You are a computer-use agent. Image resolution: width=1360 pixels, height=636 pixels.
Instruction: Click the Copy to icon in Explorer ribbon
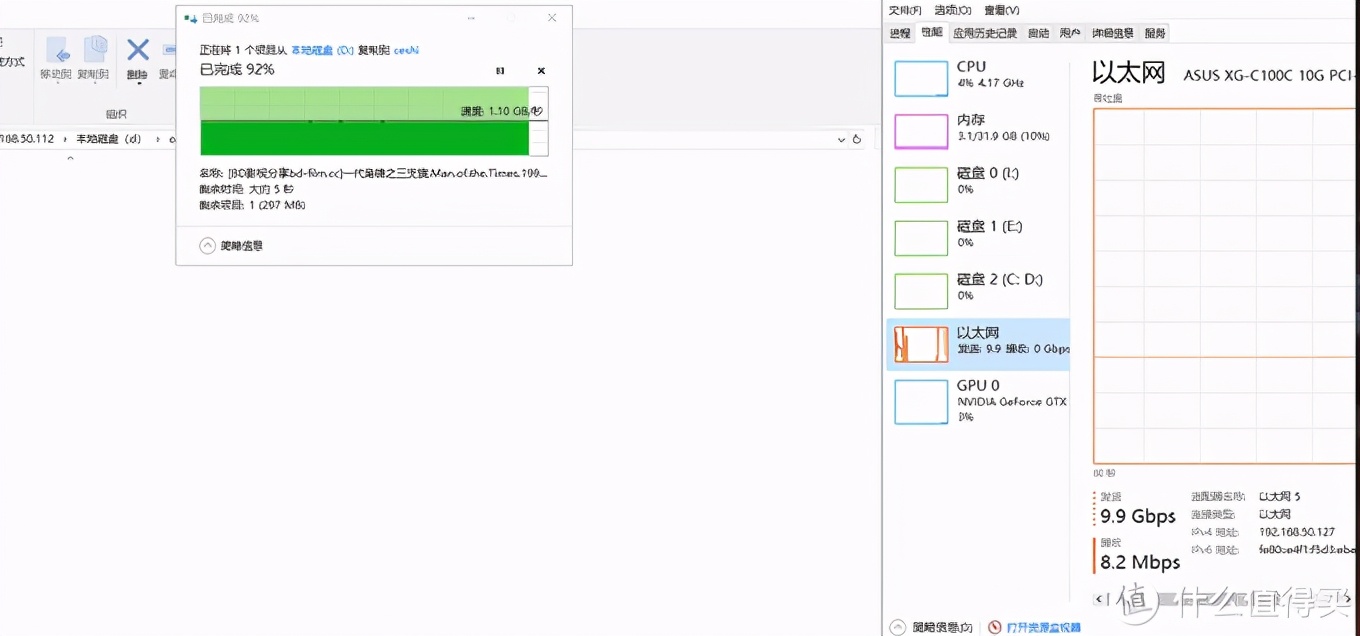[94, 50]
